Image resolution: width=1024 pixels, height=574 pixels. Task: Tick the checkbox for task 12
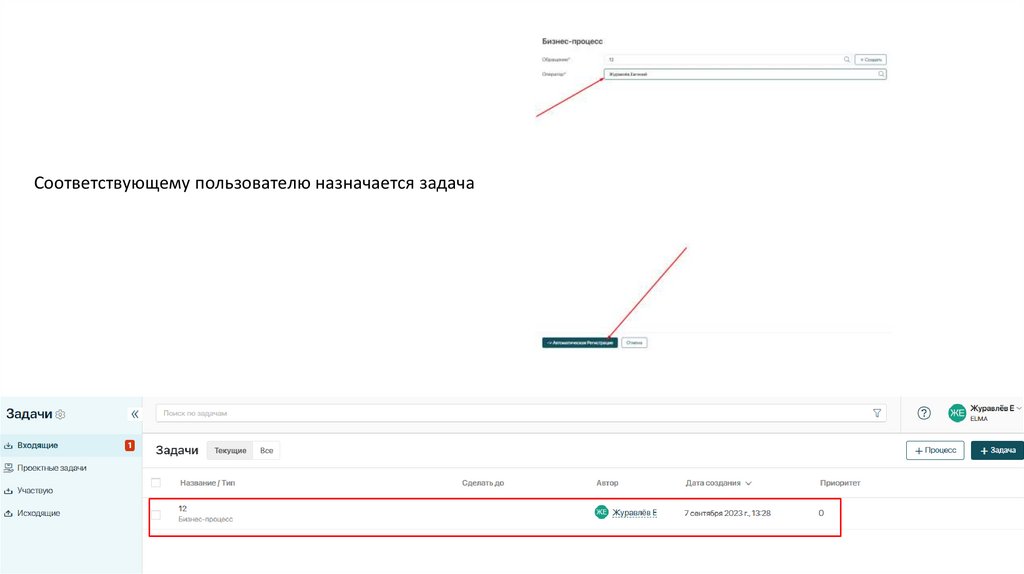click(x=155, y=514)
